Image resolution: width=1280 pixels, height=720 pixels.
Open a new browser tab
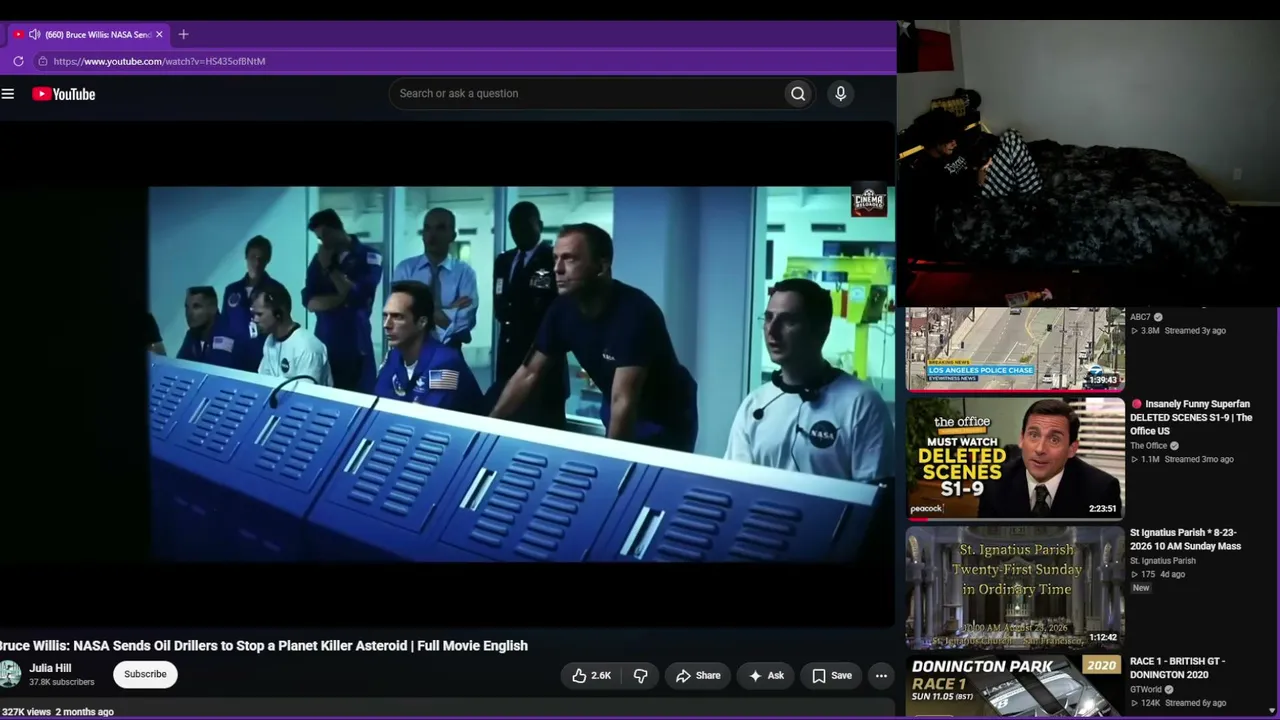[183, 34]
